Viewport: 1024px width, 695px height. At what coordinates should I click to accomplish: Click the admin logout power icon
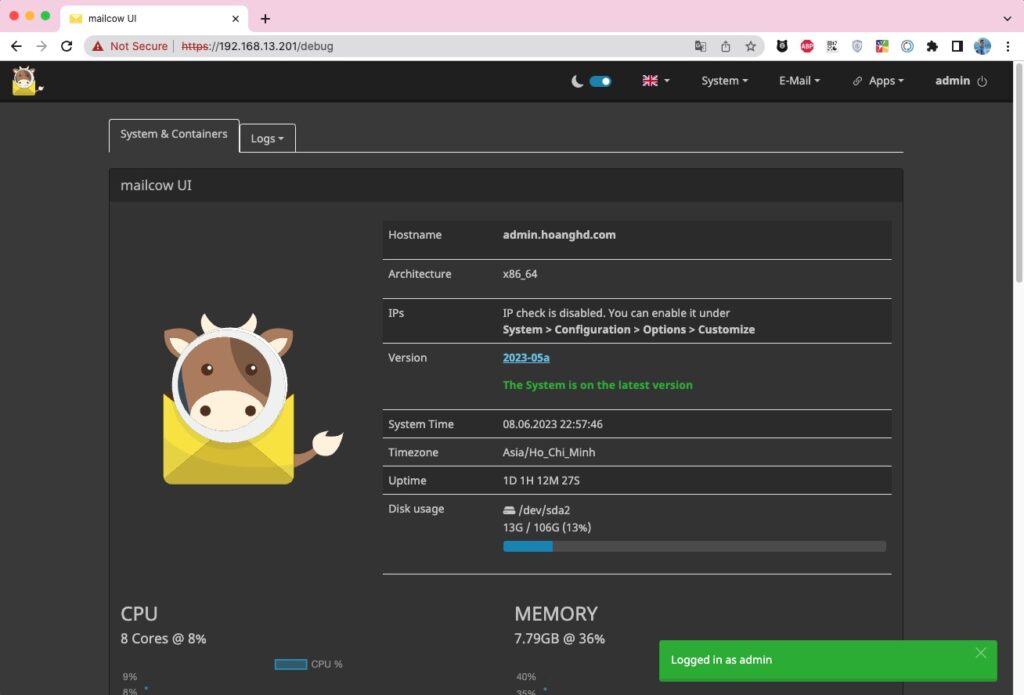982,81
